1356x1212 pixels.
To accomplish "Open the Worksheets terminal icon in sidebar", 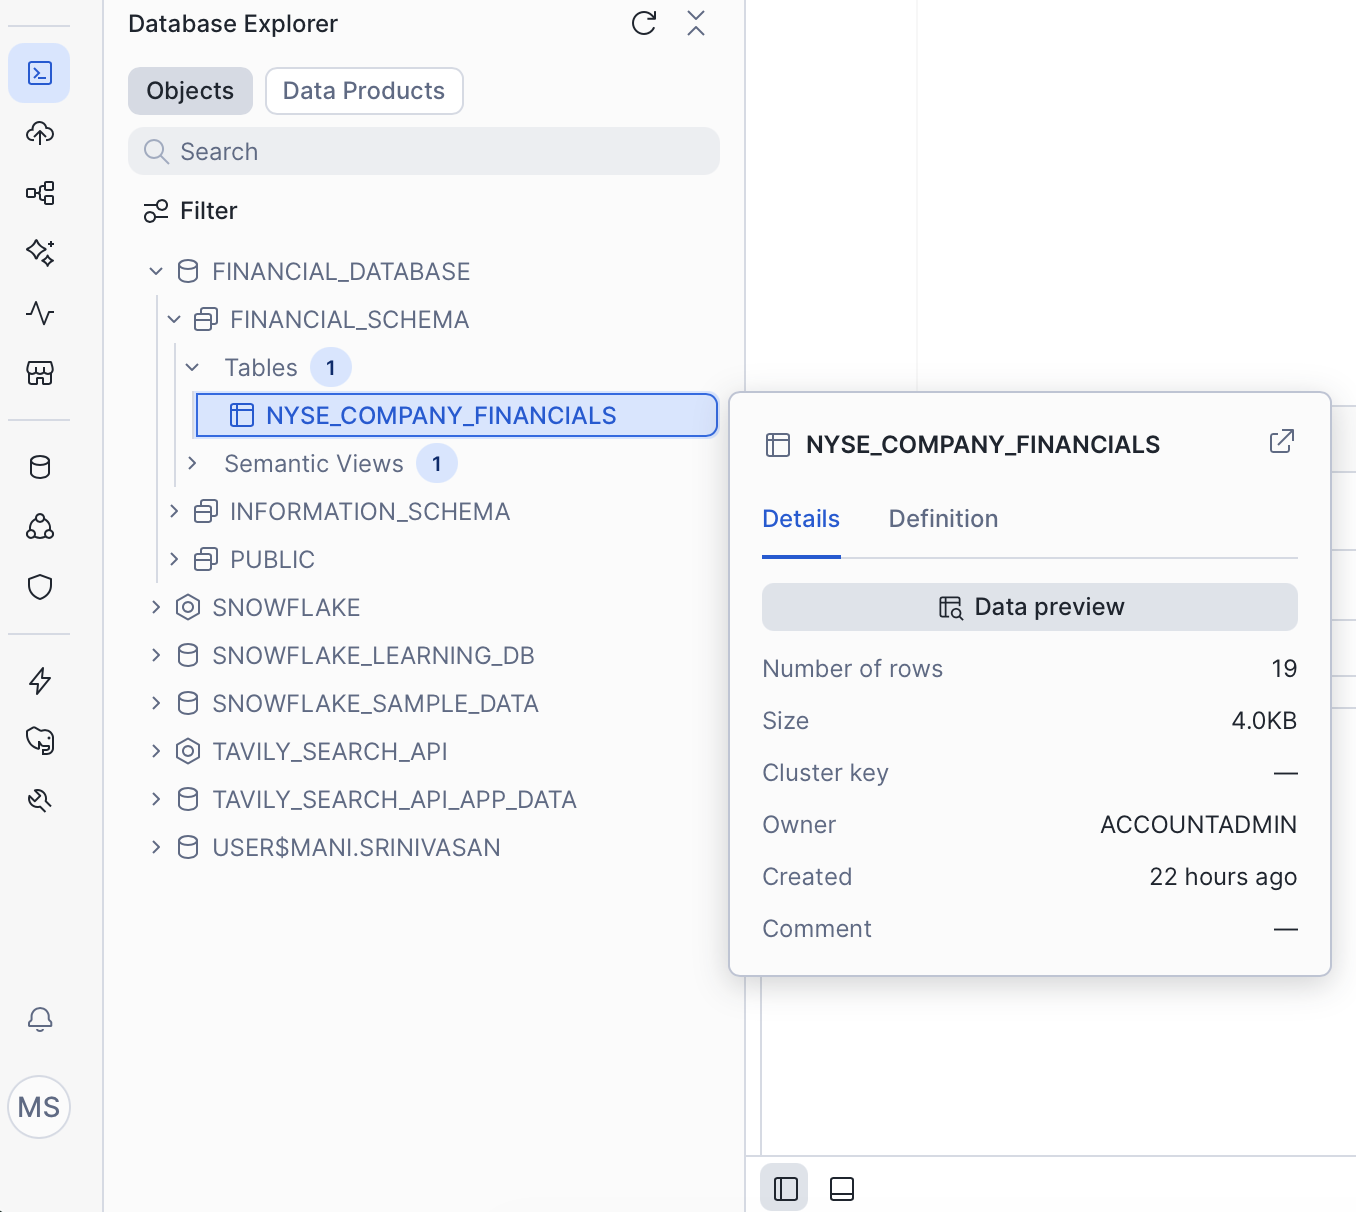I will click(x=39, y=73).
